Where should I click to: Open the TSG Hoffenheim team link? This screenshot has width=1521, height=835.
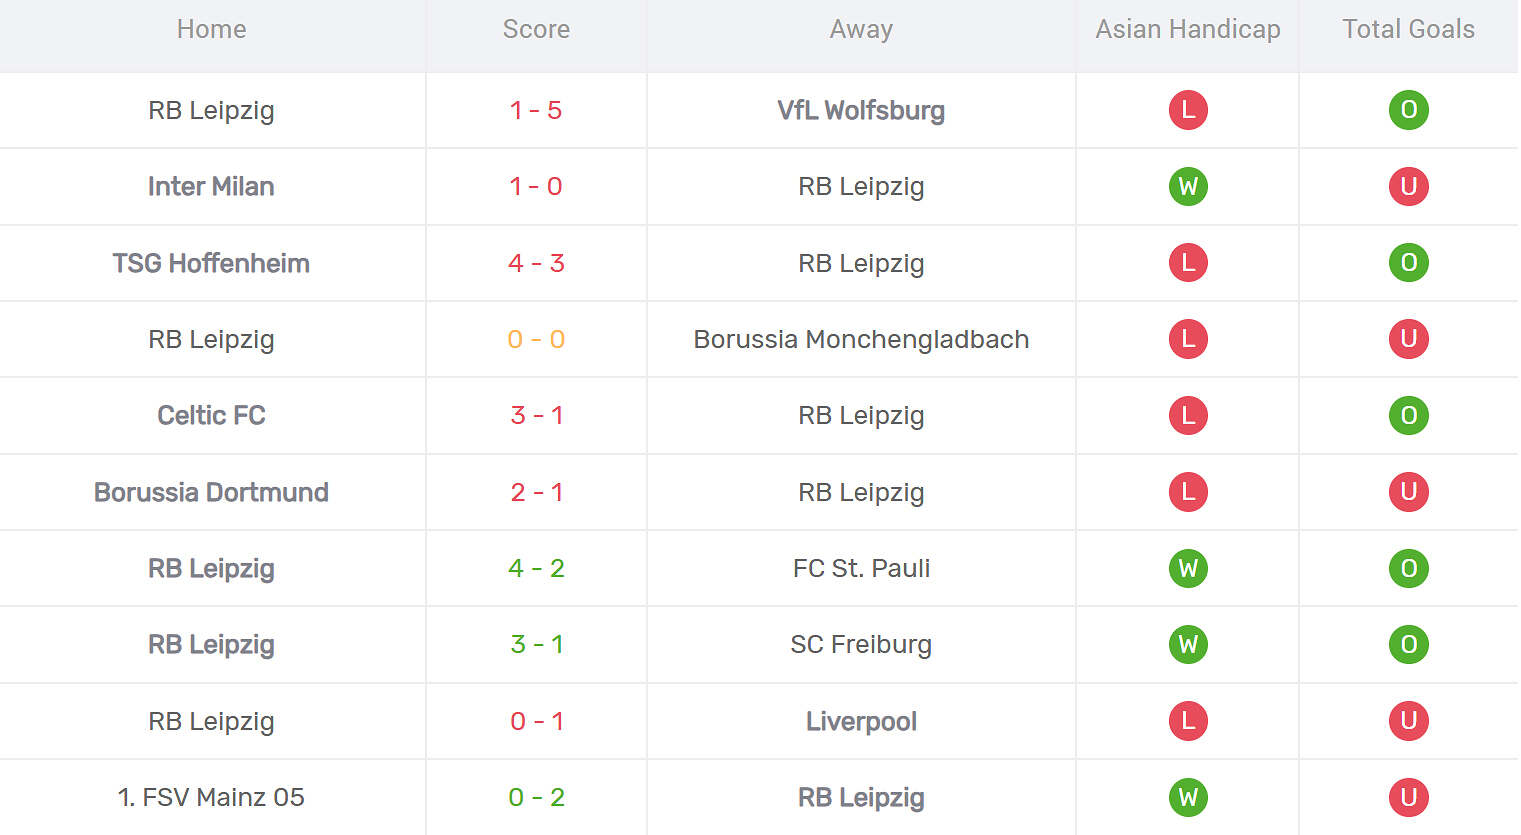(x=211, y=263)
